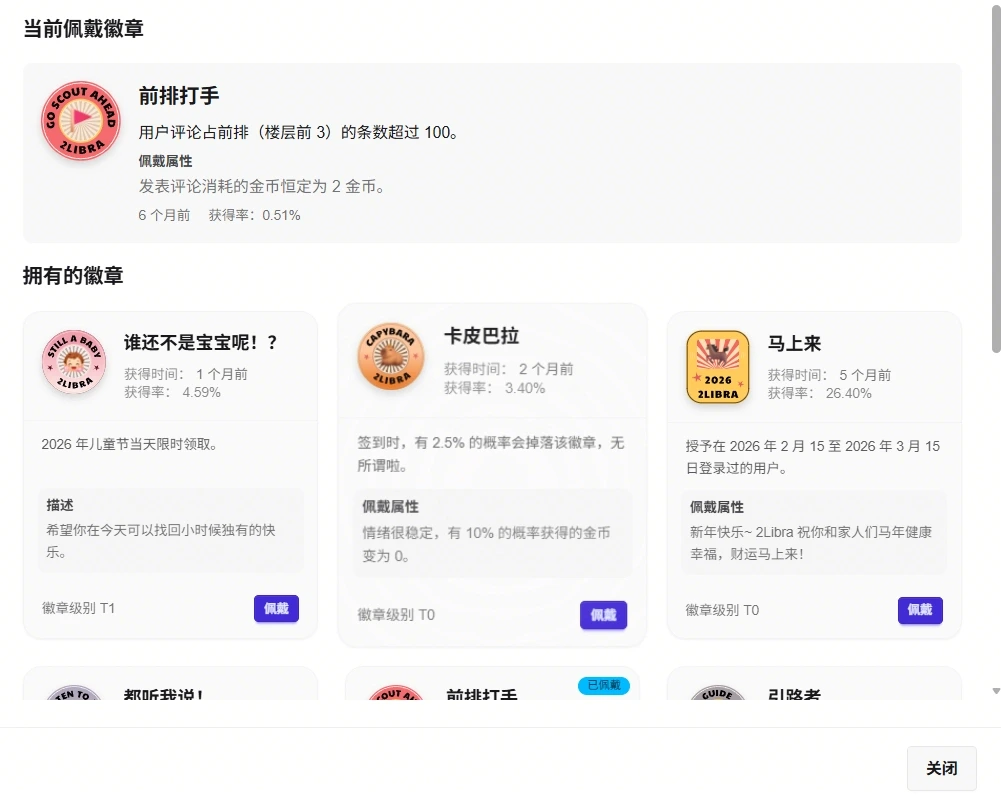Click the 6 个月前 text in current badge

165,215
